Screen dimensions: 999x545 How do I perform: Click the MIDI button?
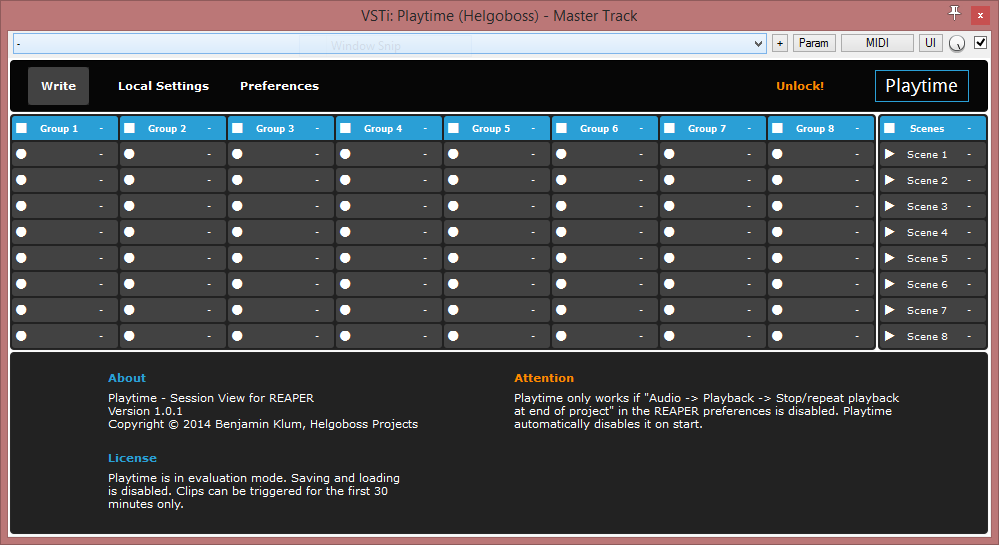click(x=877, y=43)
